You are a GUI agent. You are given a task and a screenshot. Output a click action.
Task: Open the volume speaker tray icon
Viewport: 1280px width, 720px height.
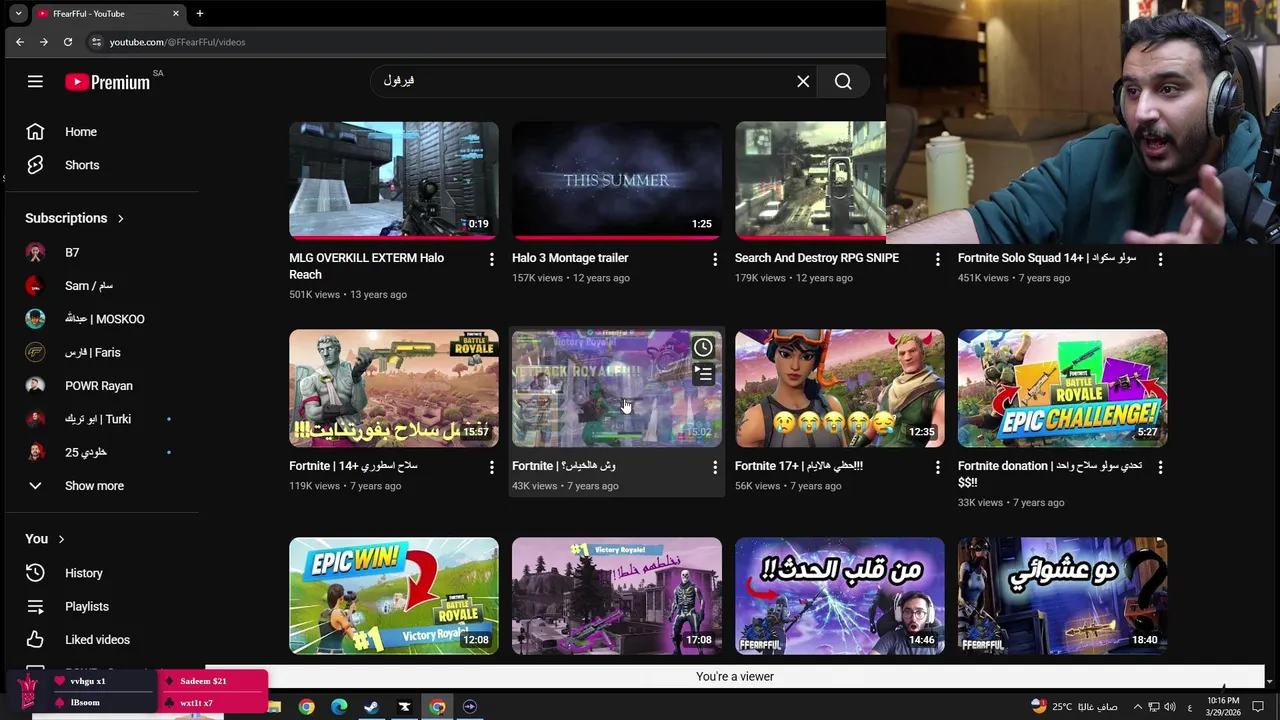click(1171, 707)
